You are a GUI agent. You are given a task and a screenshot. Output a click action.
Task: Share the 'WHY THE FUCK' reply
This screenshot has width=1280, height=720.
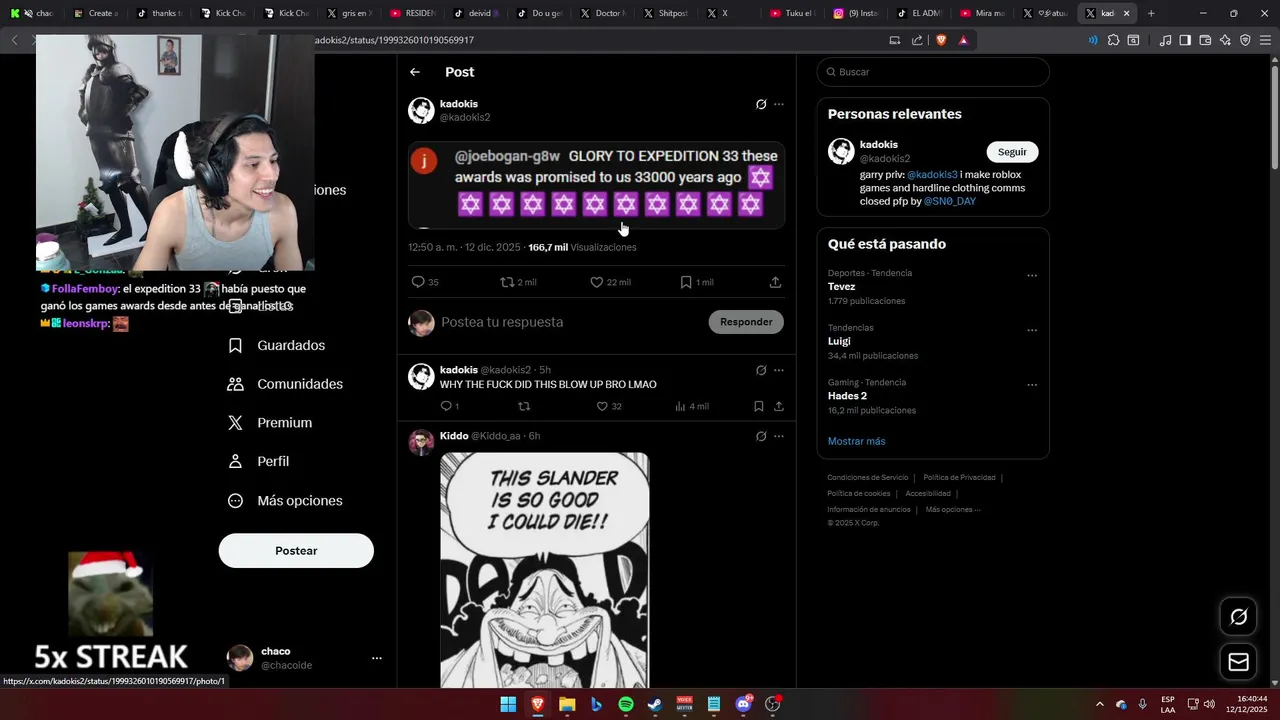(779, 406)
